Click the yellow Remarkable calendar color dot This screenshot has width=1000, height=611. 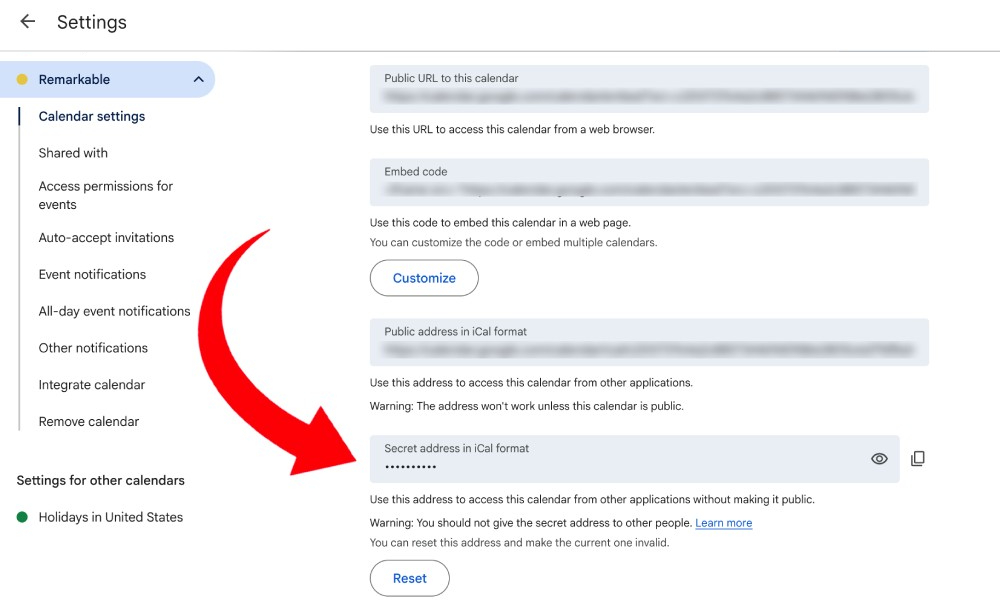click(x=22, y=80)
